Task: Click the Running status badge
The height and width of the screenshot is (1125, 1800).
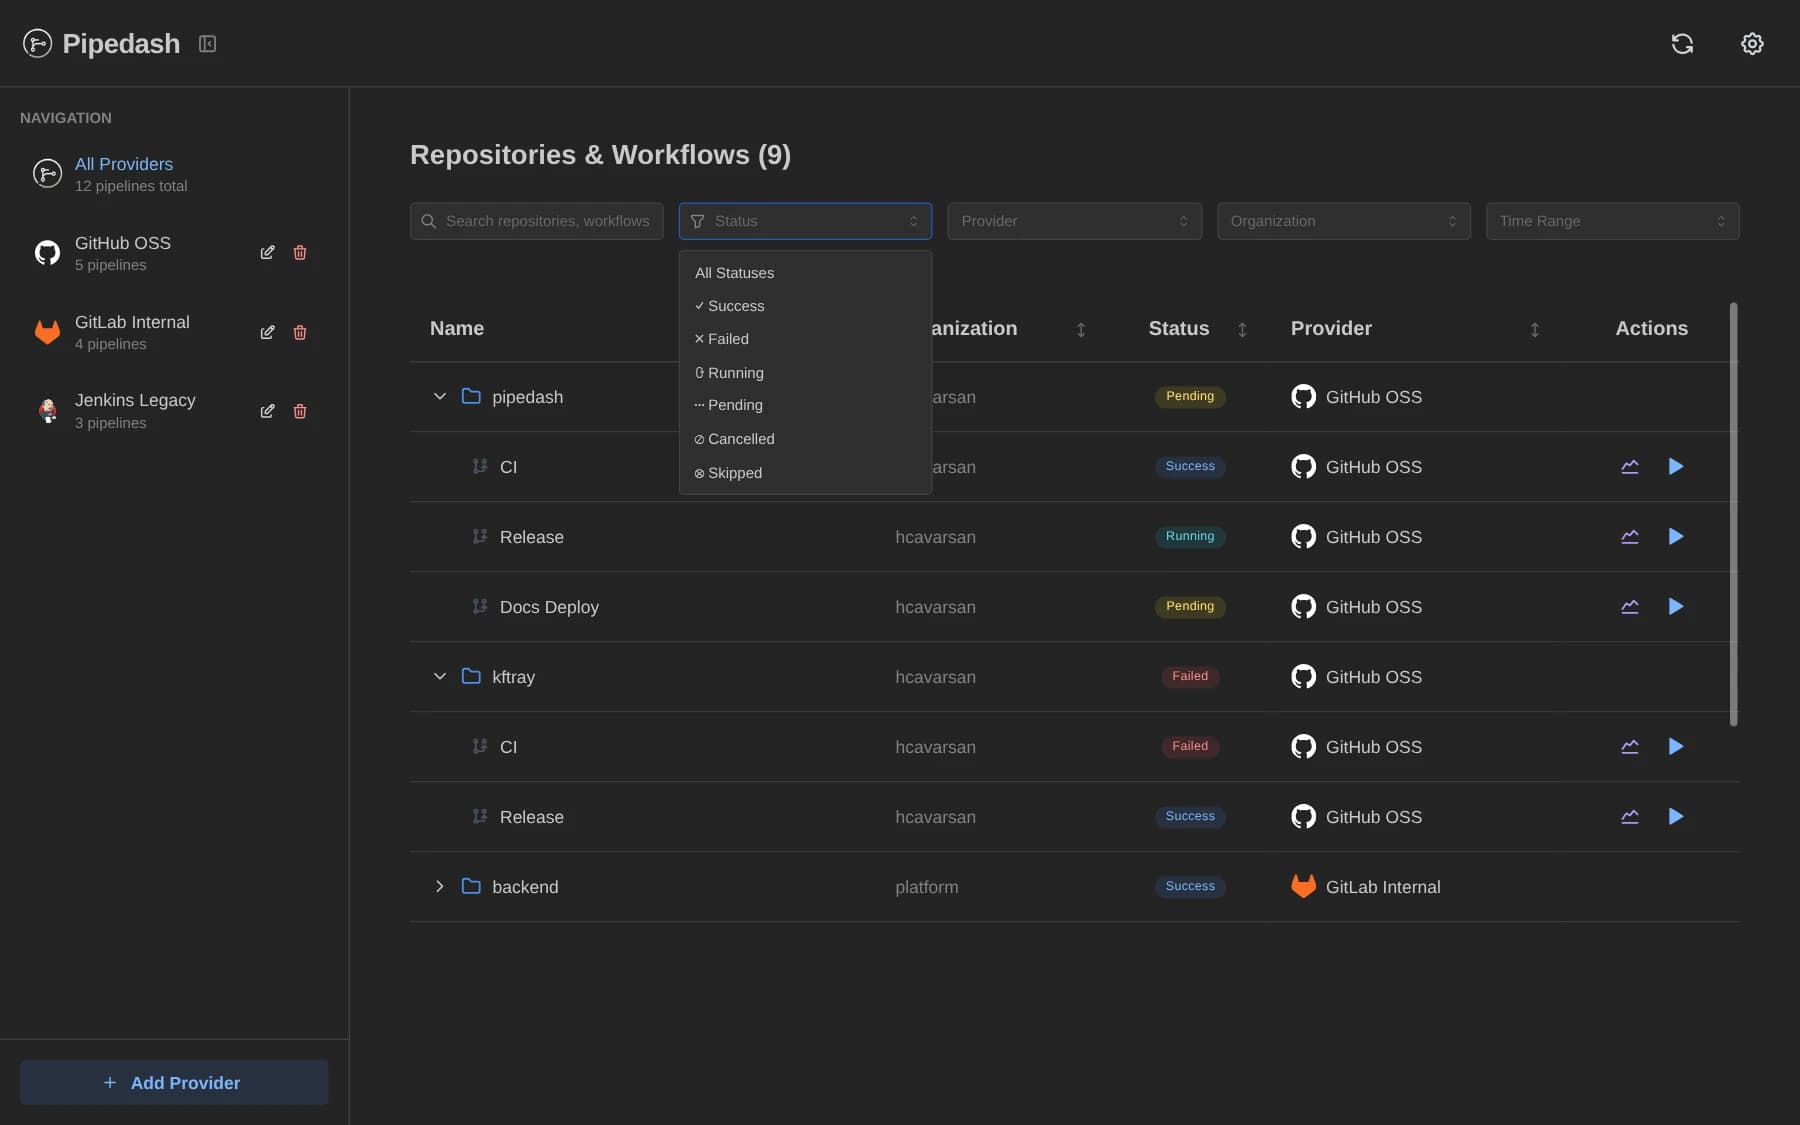Action: [x=1190, y=536]
